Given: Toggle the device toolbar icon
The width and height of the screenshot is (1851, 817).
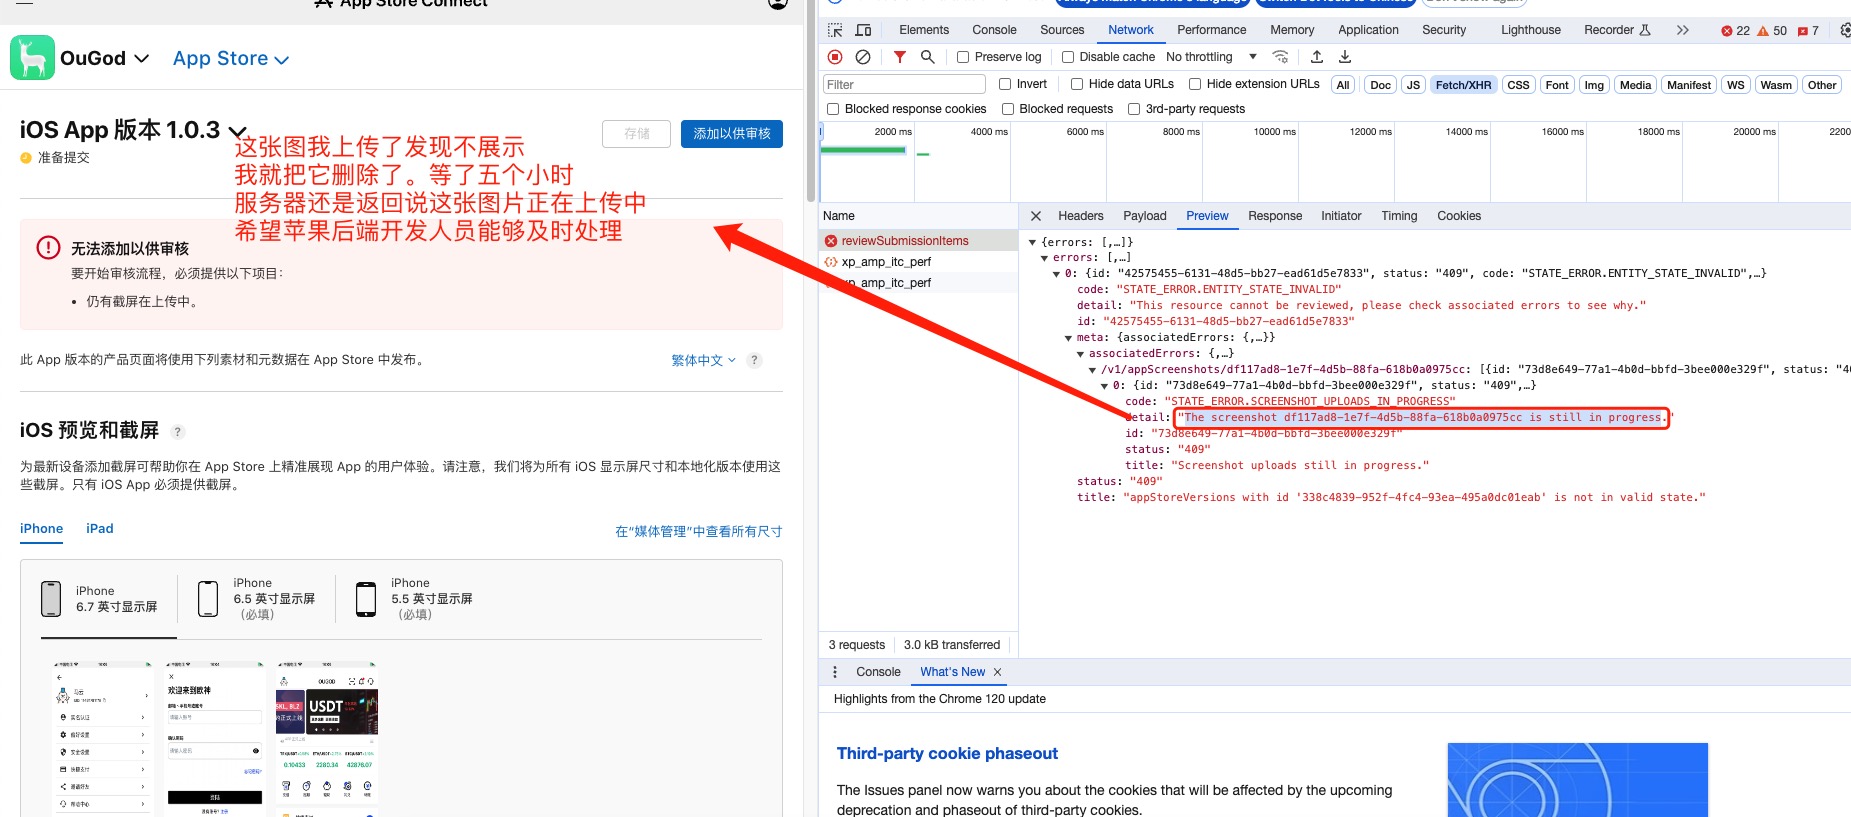Looking at the screenshot, I should [x=863, y=30].
